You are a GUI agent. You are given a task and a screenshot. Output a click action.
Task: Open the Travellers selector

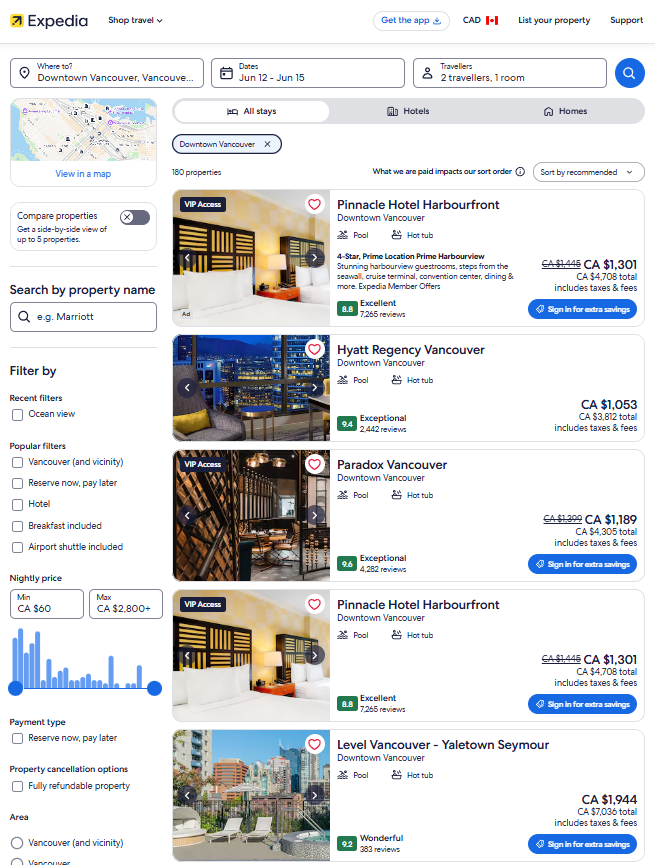click(x=509, y=73)
